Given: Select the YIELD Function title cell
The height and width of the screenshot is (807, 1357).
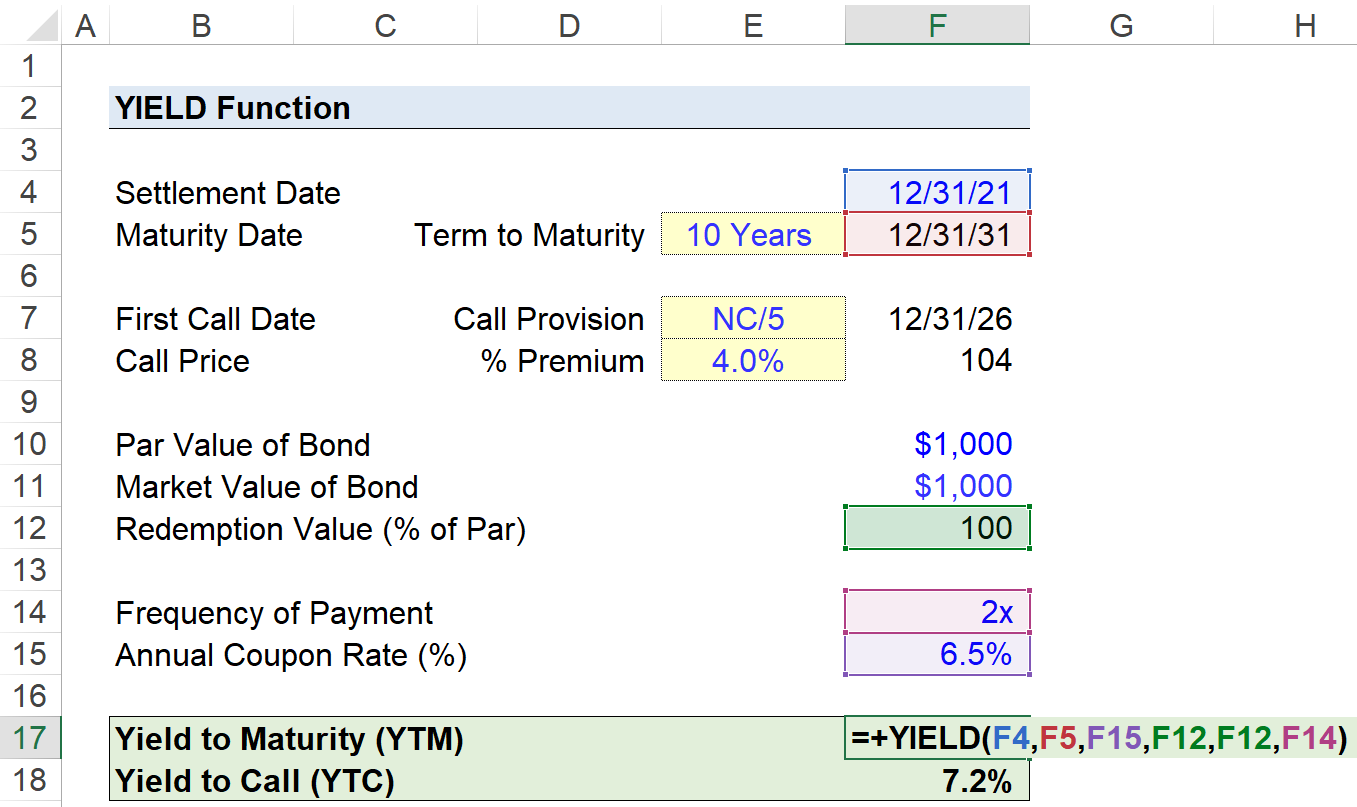Looking at the screenshot, I should click(230, 107).
